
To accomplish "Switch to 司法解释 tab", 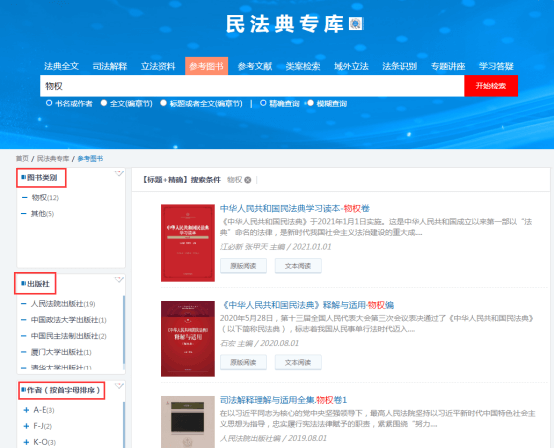I will click(x=110, y=66).
